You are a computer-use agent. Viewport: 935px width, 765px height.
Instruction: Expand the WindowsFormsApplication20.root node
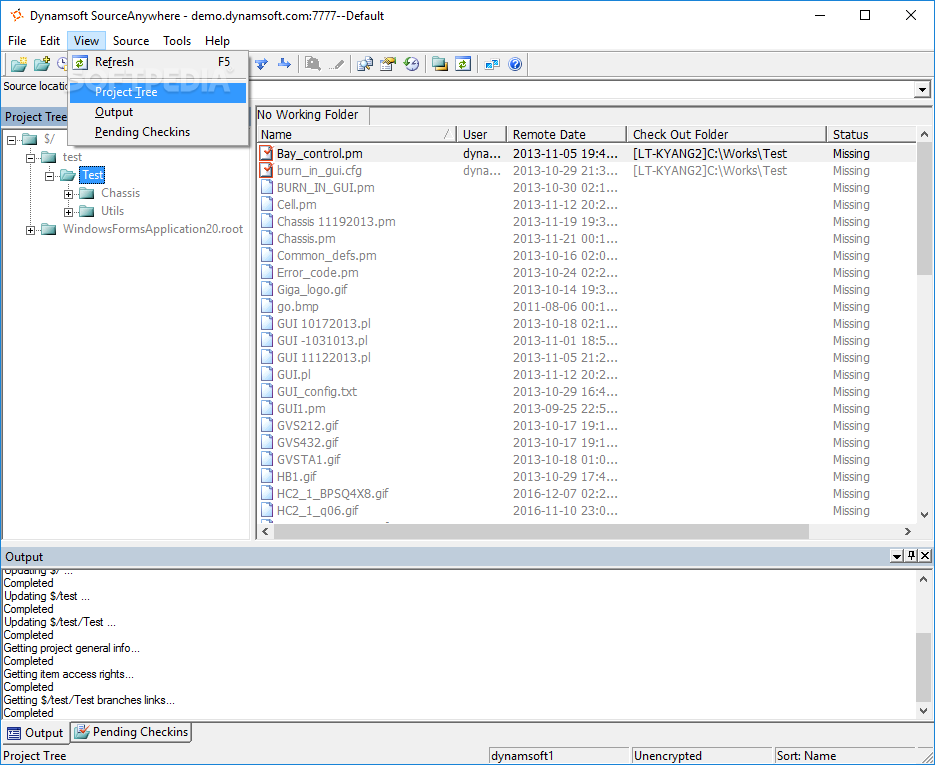pos(30,231)
